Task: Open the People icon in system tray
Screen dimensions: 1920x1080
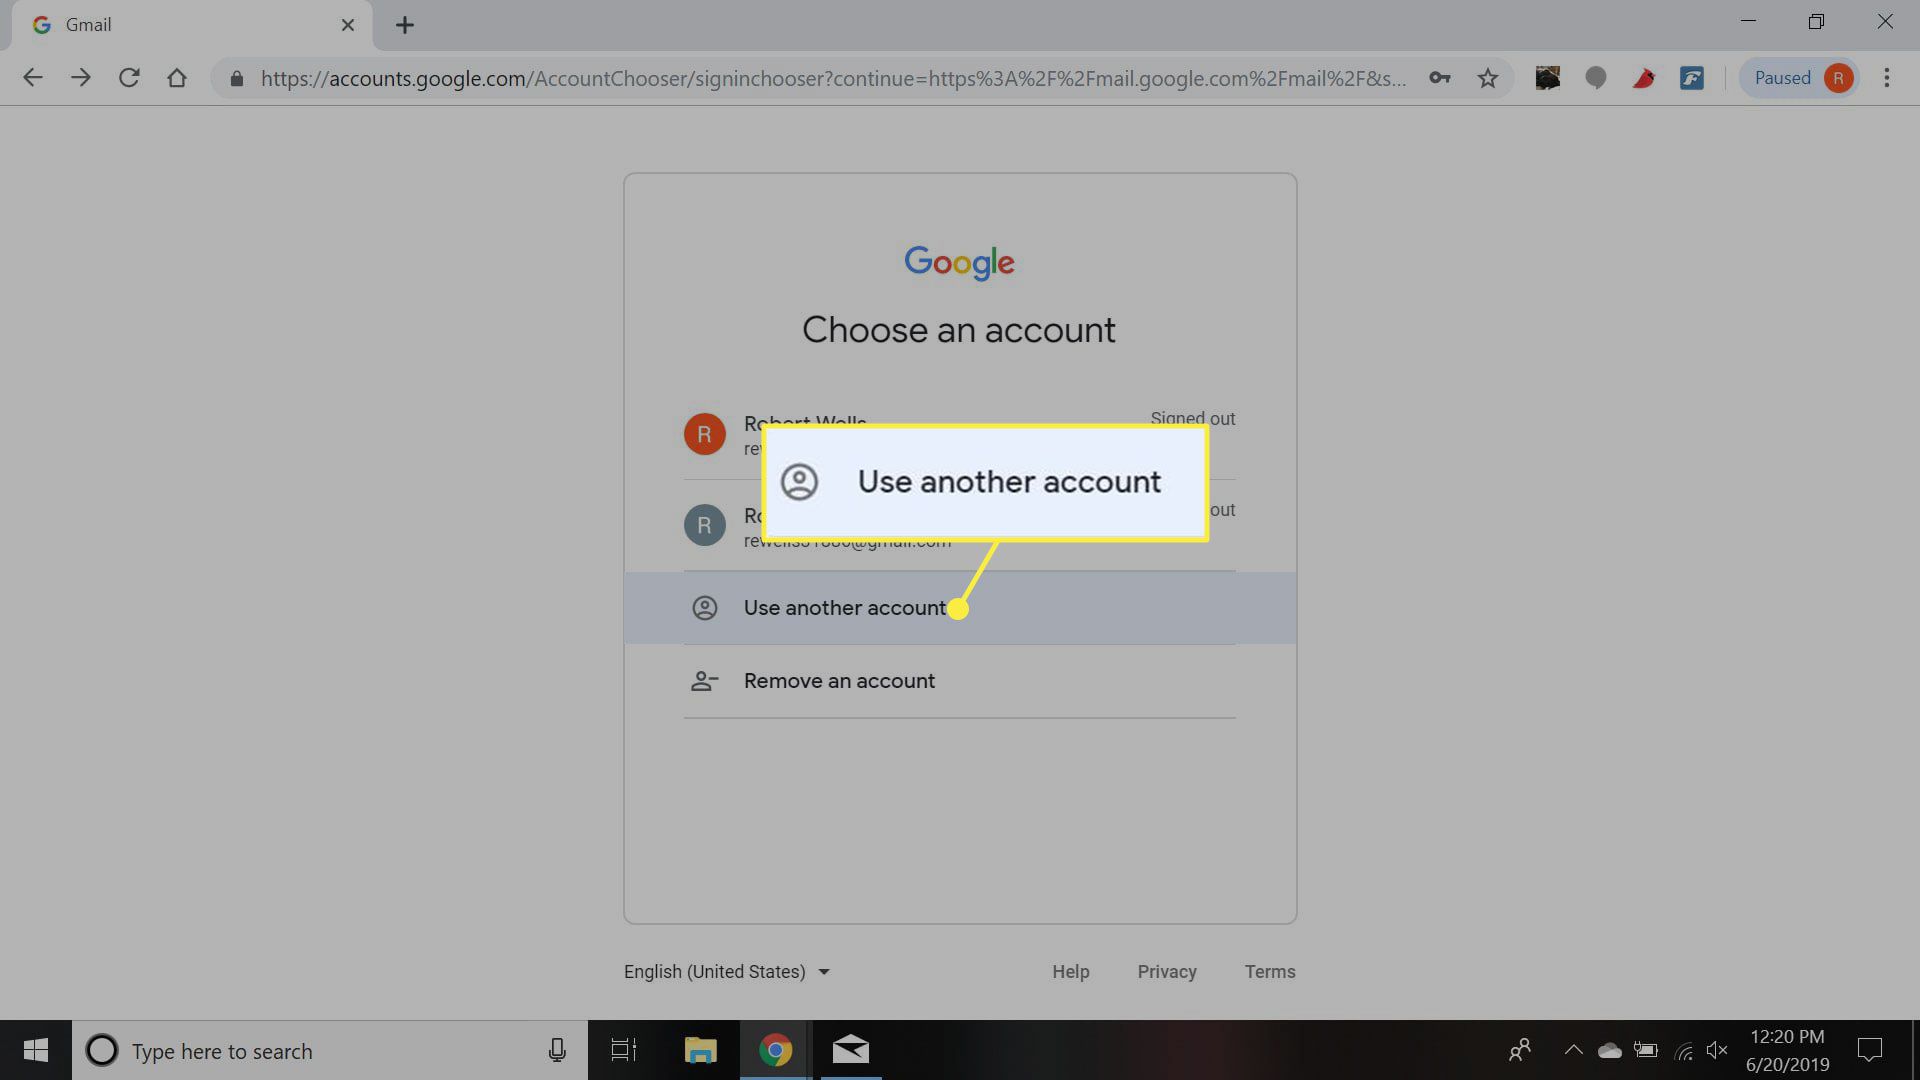Action: (x=1520, y=1050)
